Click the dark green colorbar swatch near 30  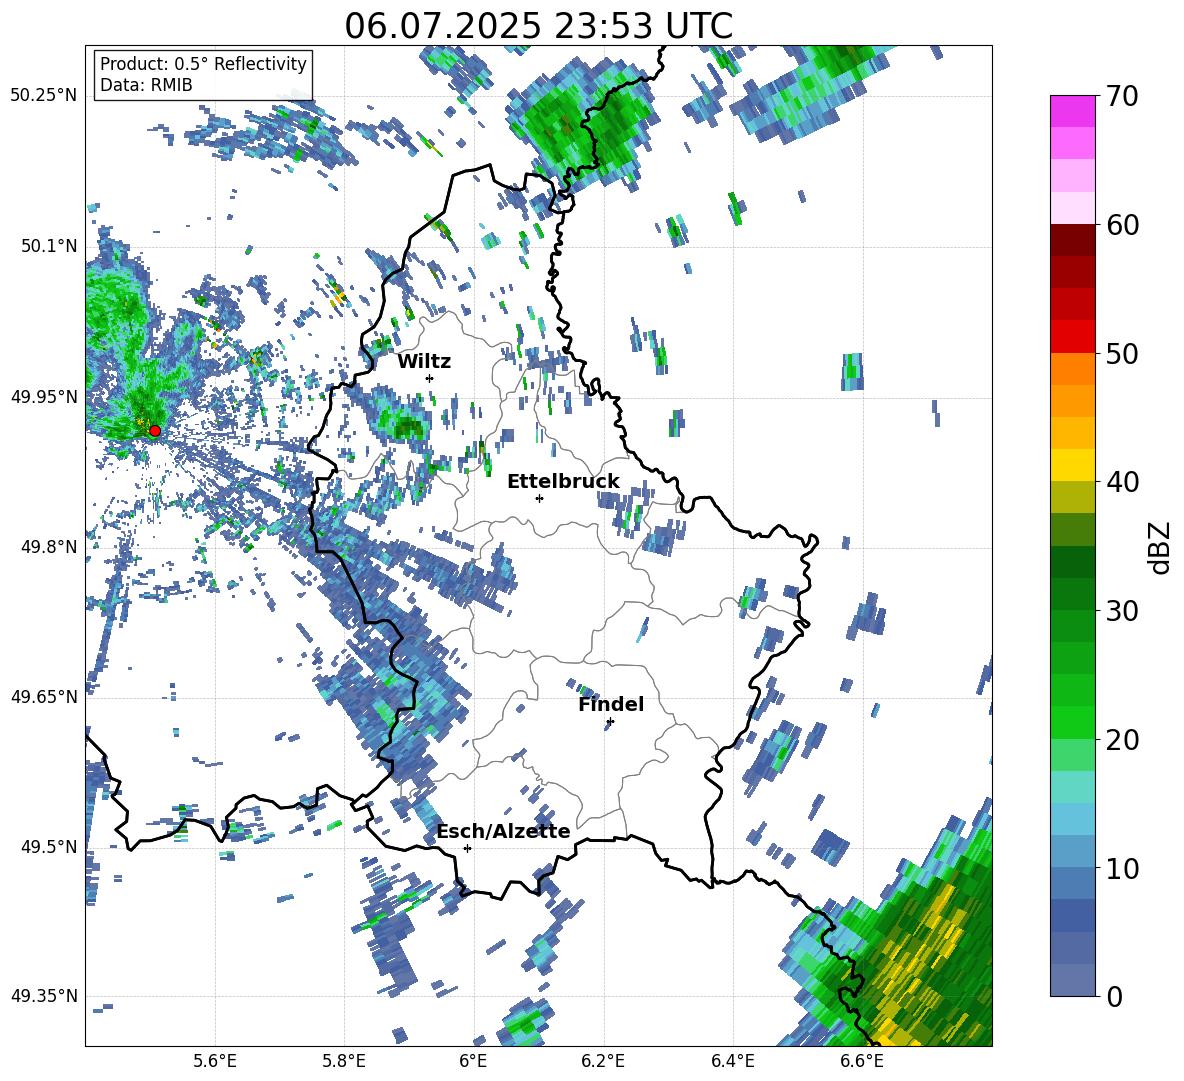point(1072,594)
